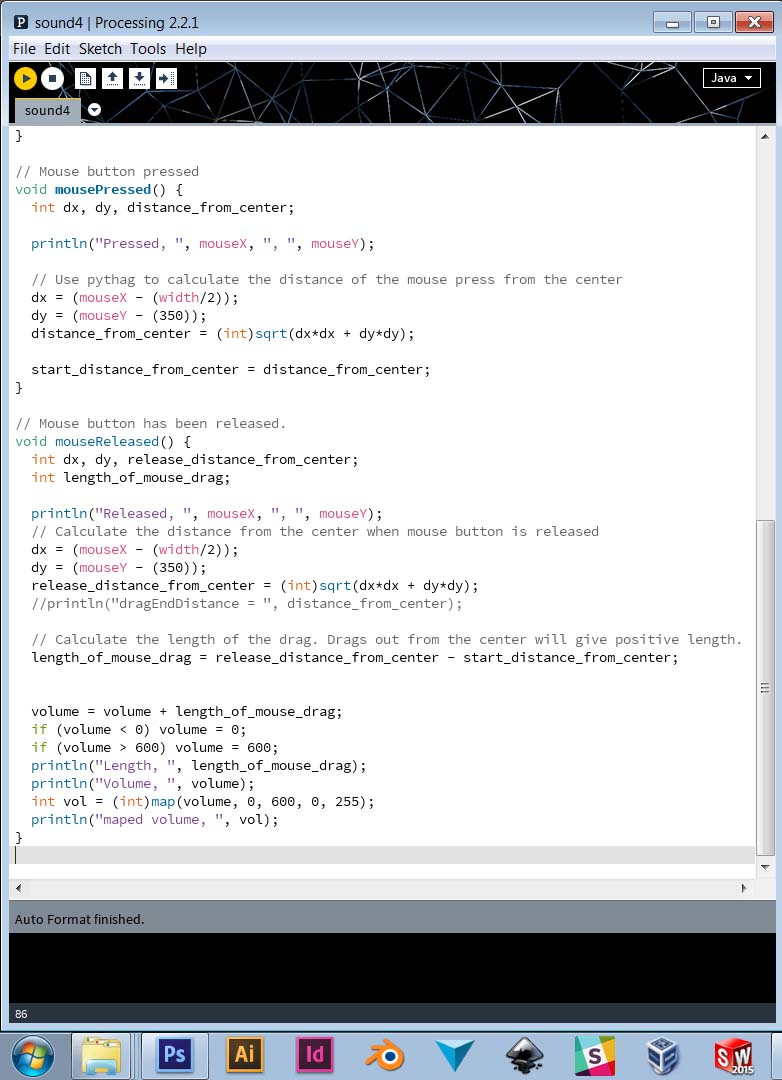782x1080 pixels.
Task: Open the Edit menu
Action: (57, 49)
